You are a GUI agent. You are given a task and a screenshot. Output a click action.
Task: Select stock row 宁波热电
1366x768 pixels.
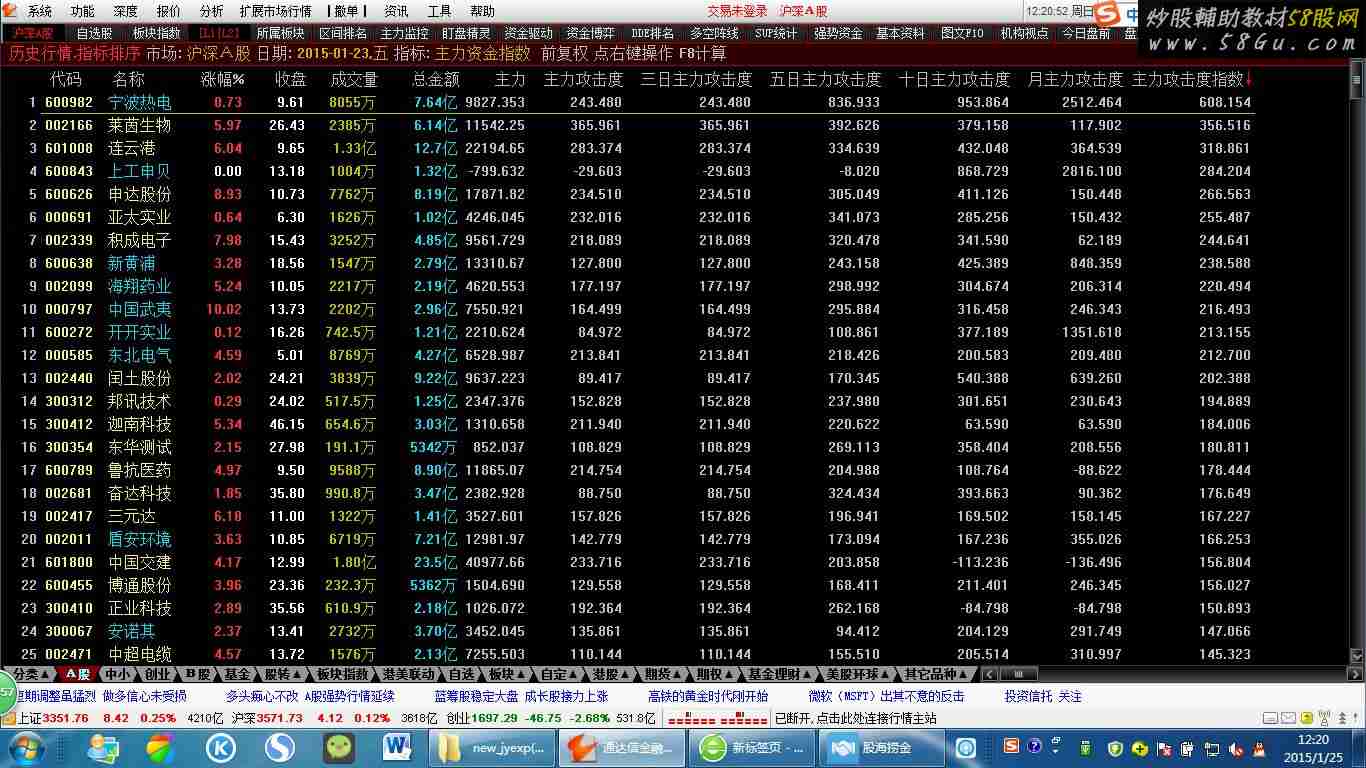pyautogui.click(x=637, y=102)
